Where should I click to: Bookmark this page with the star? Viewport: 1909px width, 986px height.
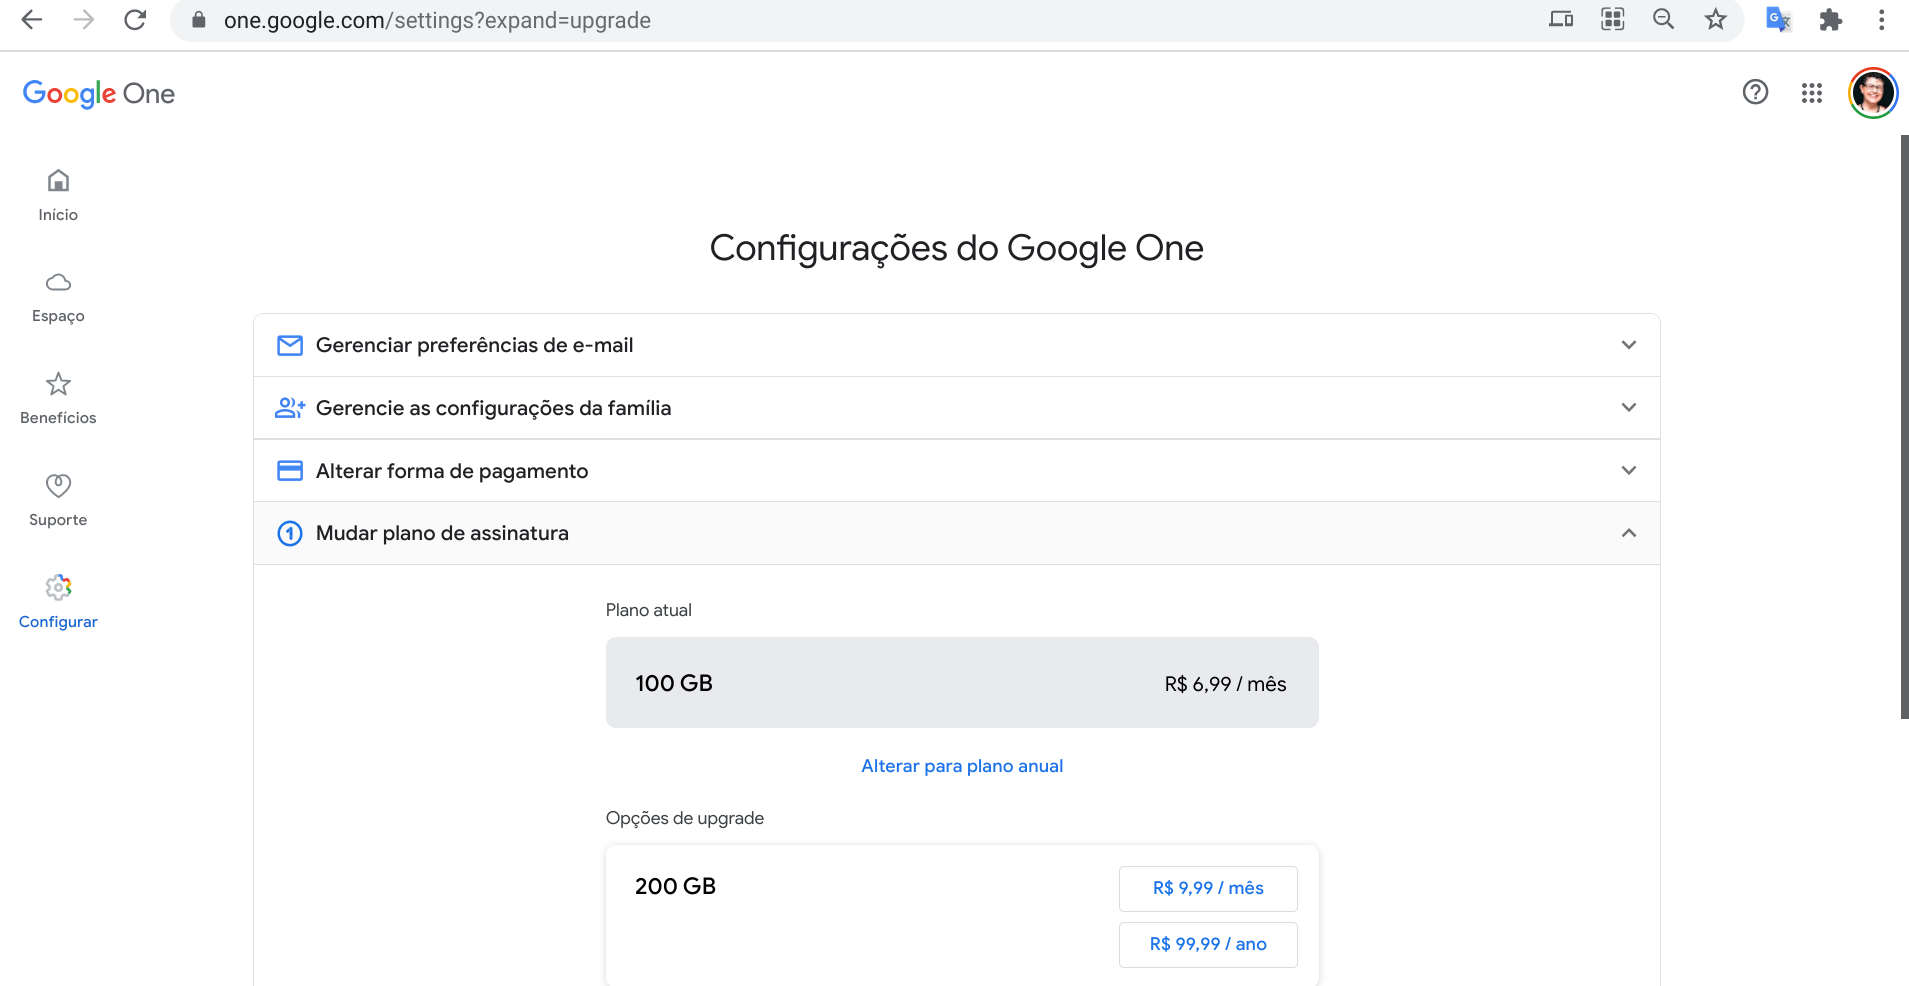pyautogui.click(x=1716, y=19)
